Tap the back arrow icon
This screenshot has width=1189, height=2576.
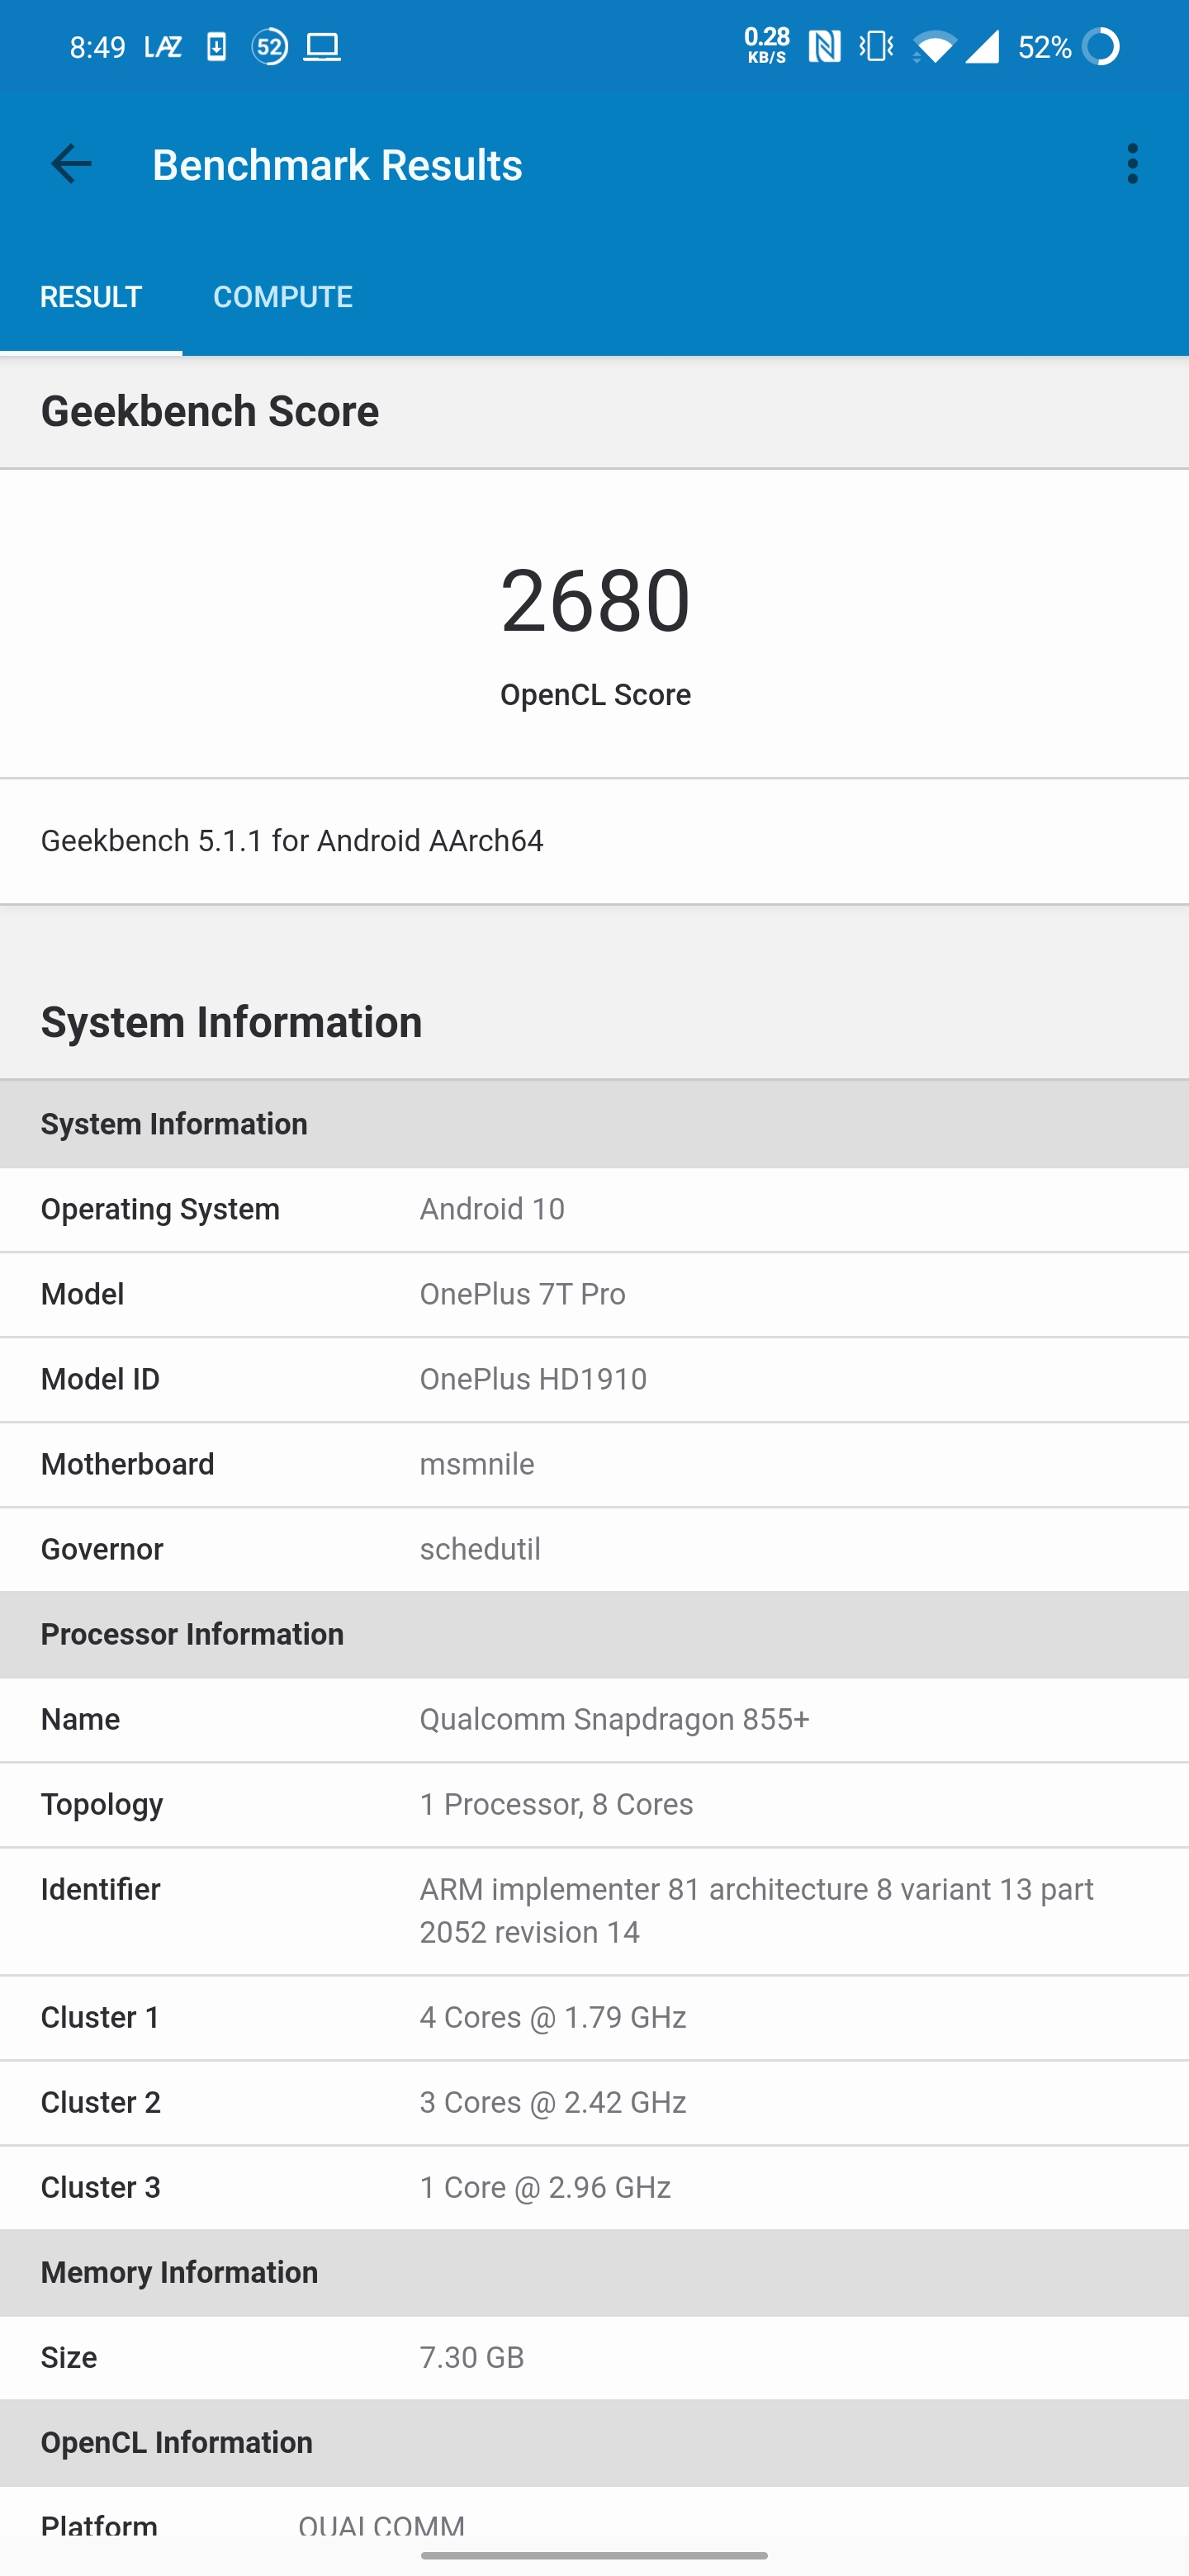pos(71,164)
